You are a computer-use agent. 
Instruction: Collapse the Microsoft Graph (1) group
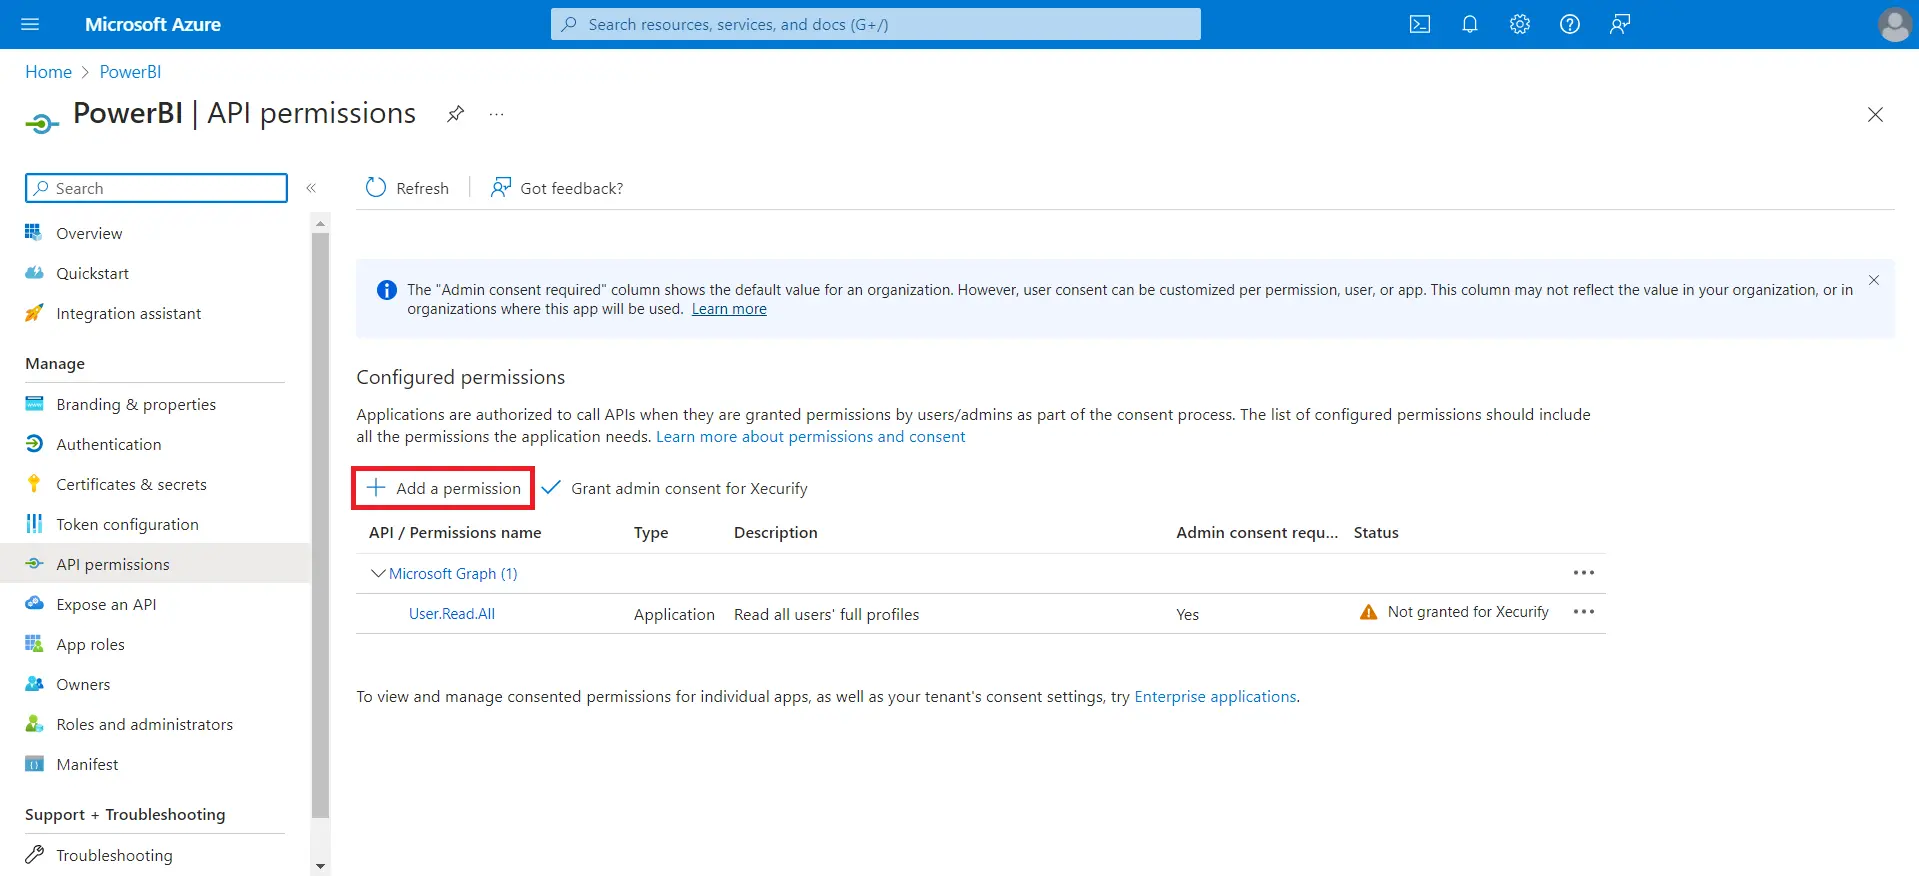[x=378, y=573]
